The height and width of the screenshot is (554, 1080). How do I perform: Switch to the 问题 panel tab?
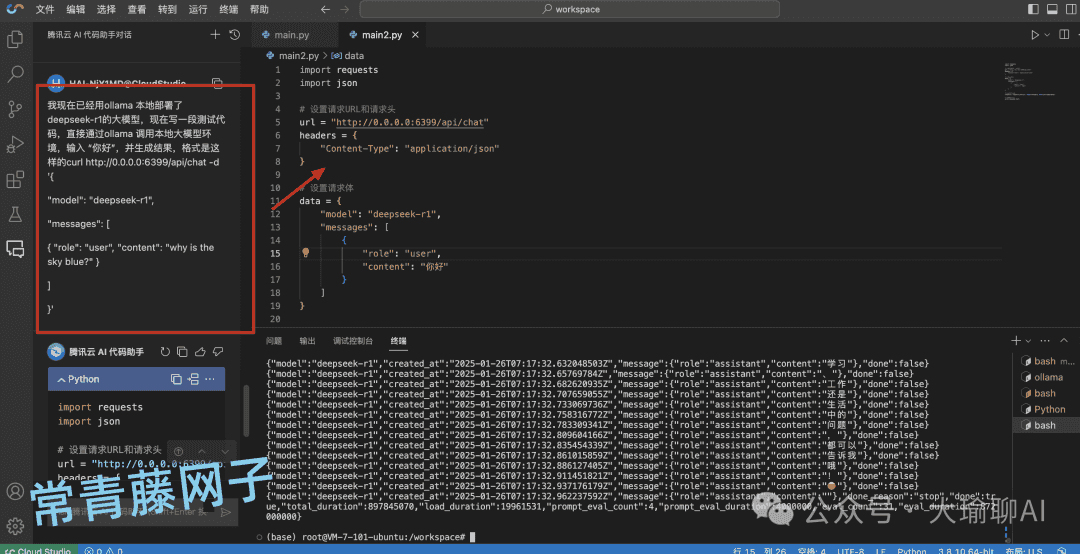[274, 340]
